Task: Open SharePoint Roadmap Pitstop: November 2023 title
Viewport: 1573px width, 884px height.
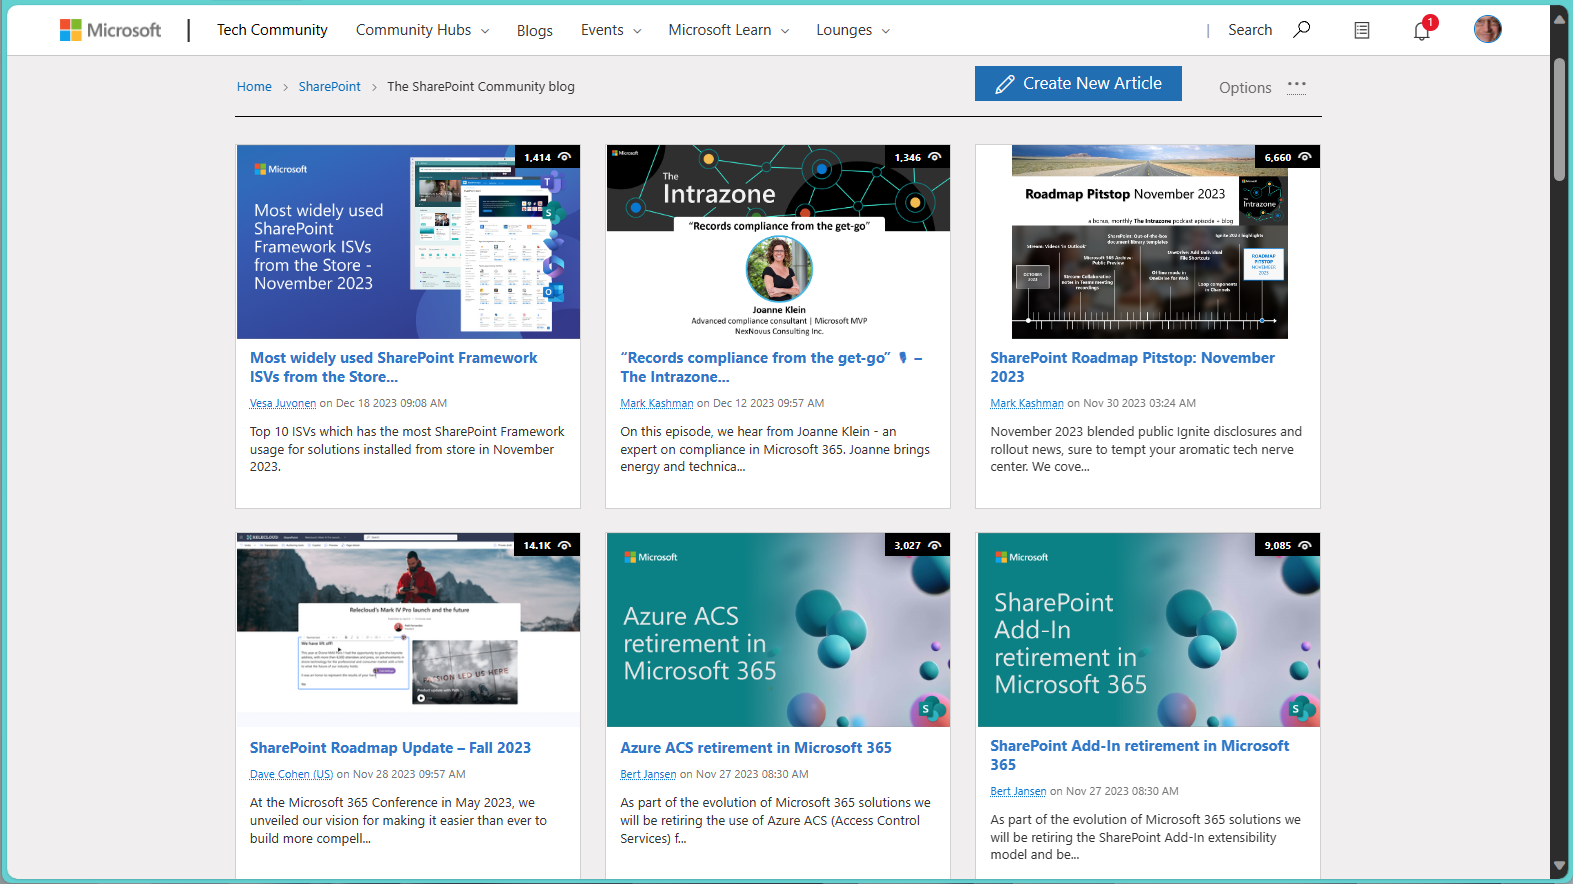Action: point(1132,367)
